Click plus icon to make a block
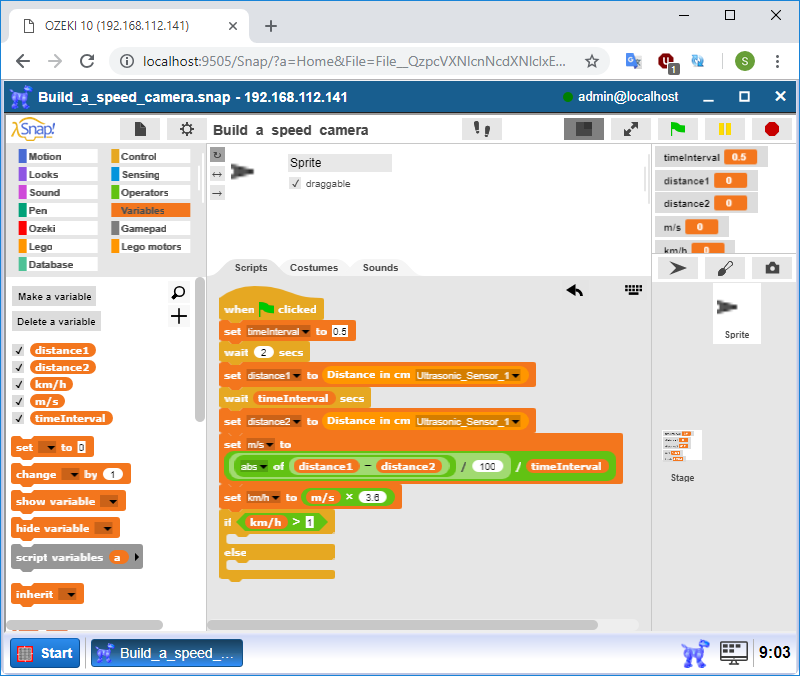Viewport: 800px width, 676px height. coord(179,316)
